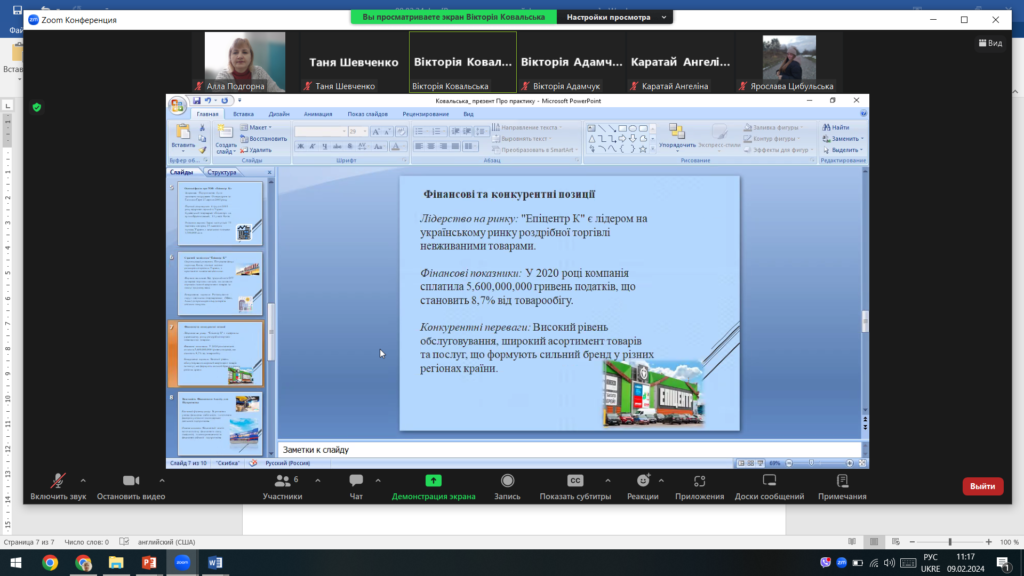Click Save icon in PowerPoint quick access toolbar
The width and height of the screenshot is (1024, 576).
[x=196, y=101]
